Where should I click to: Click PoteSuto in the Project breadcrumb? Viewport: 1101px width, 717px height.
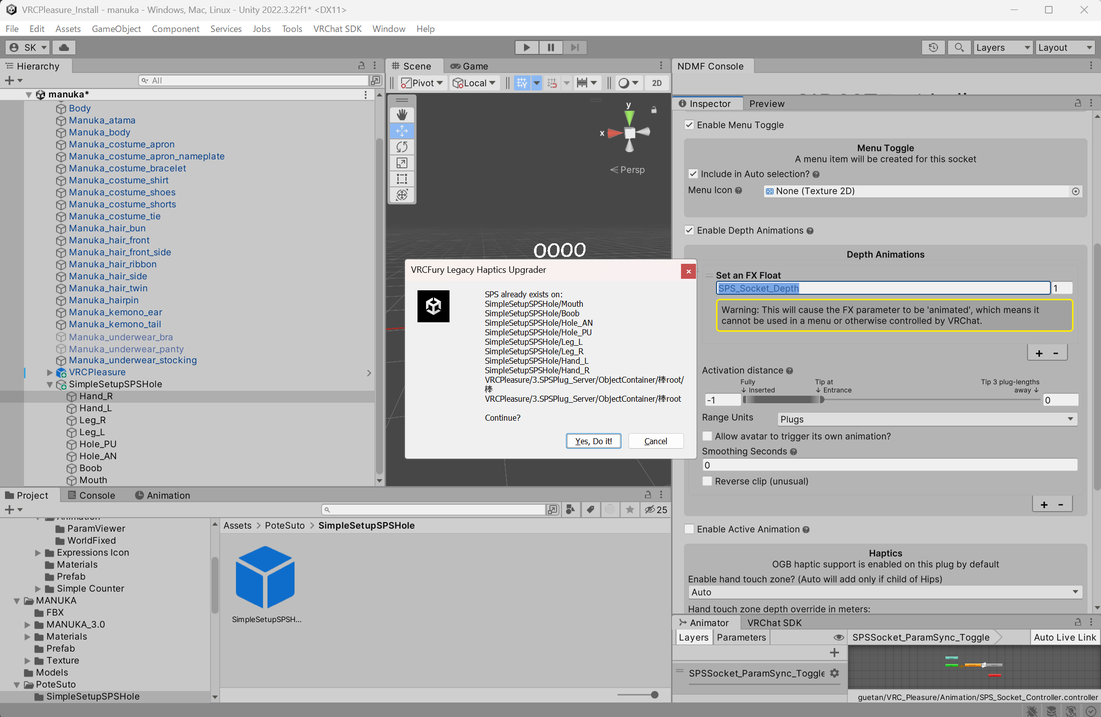[x=284, y=525]
